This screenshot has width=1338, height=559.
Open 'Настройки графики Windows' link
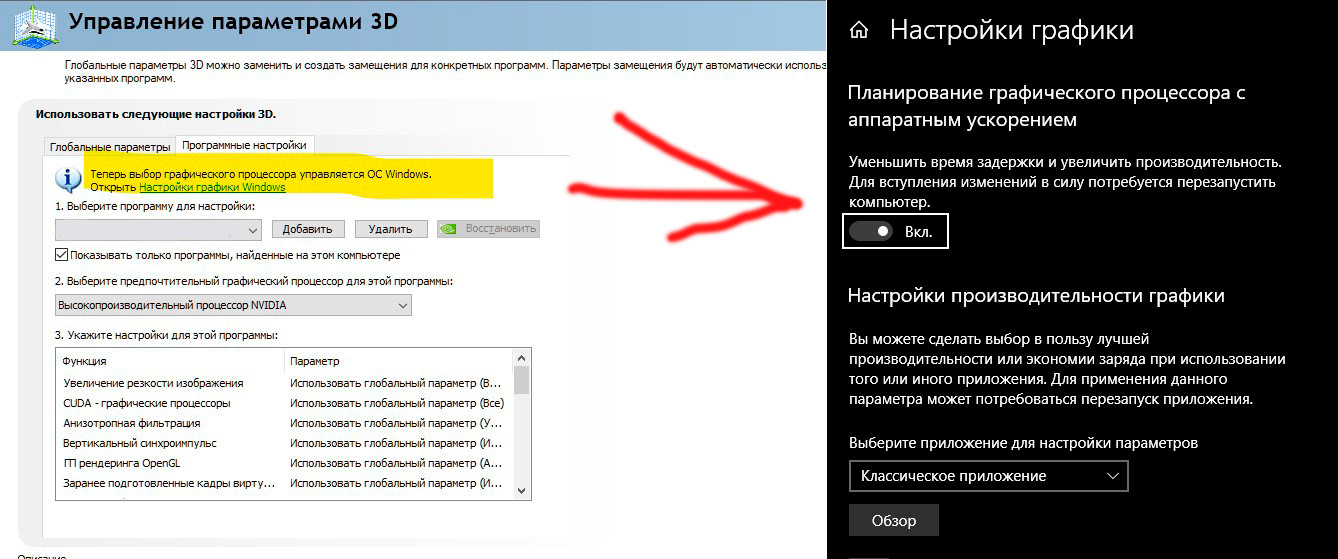pyautogui.click(x=212, y=187)
